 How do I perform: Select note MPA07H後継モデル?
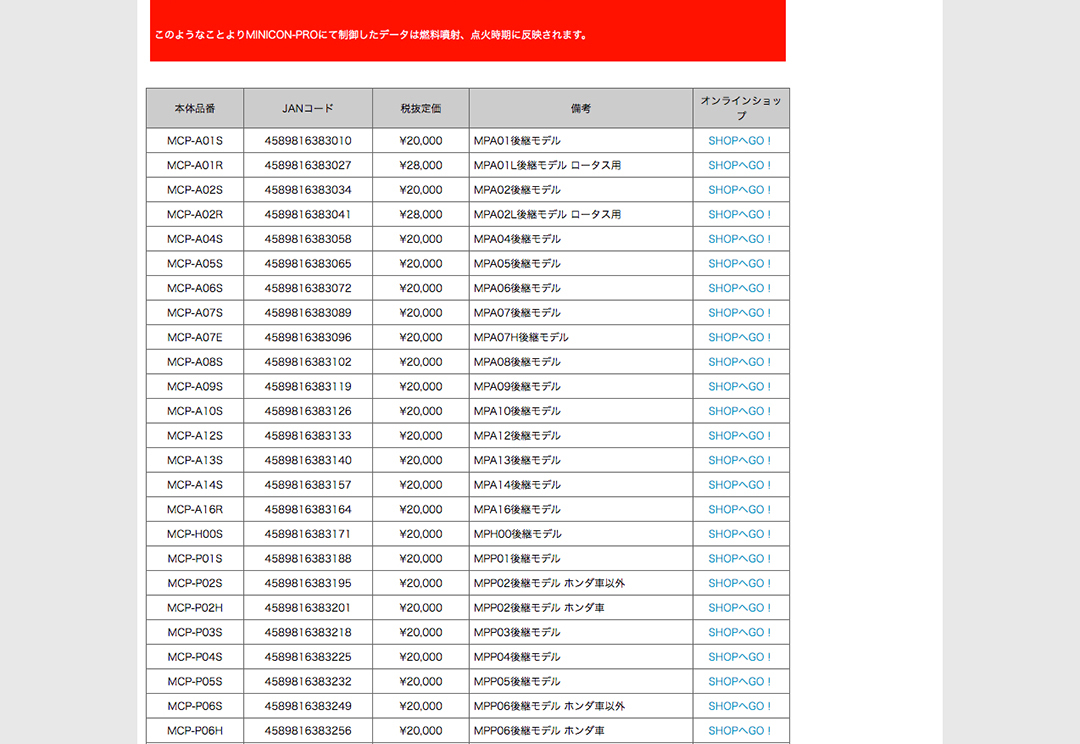pyautogui.click(x=521, y=338)
